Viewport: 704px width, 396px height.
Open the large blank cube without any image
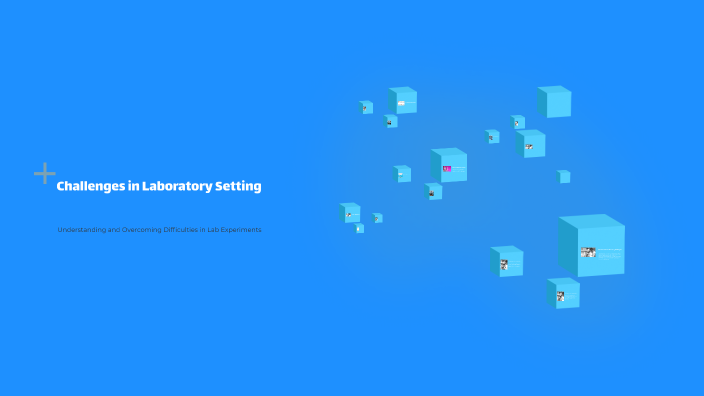[554, 102]
